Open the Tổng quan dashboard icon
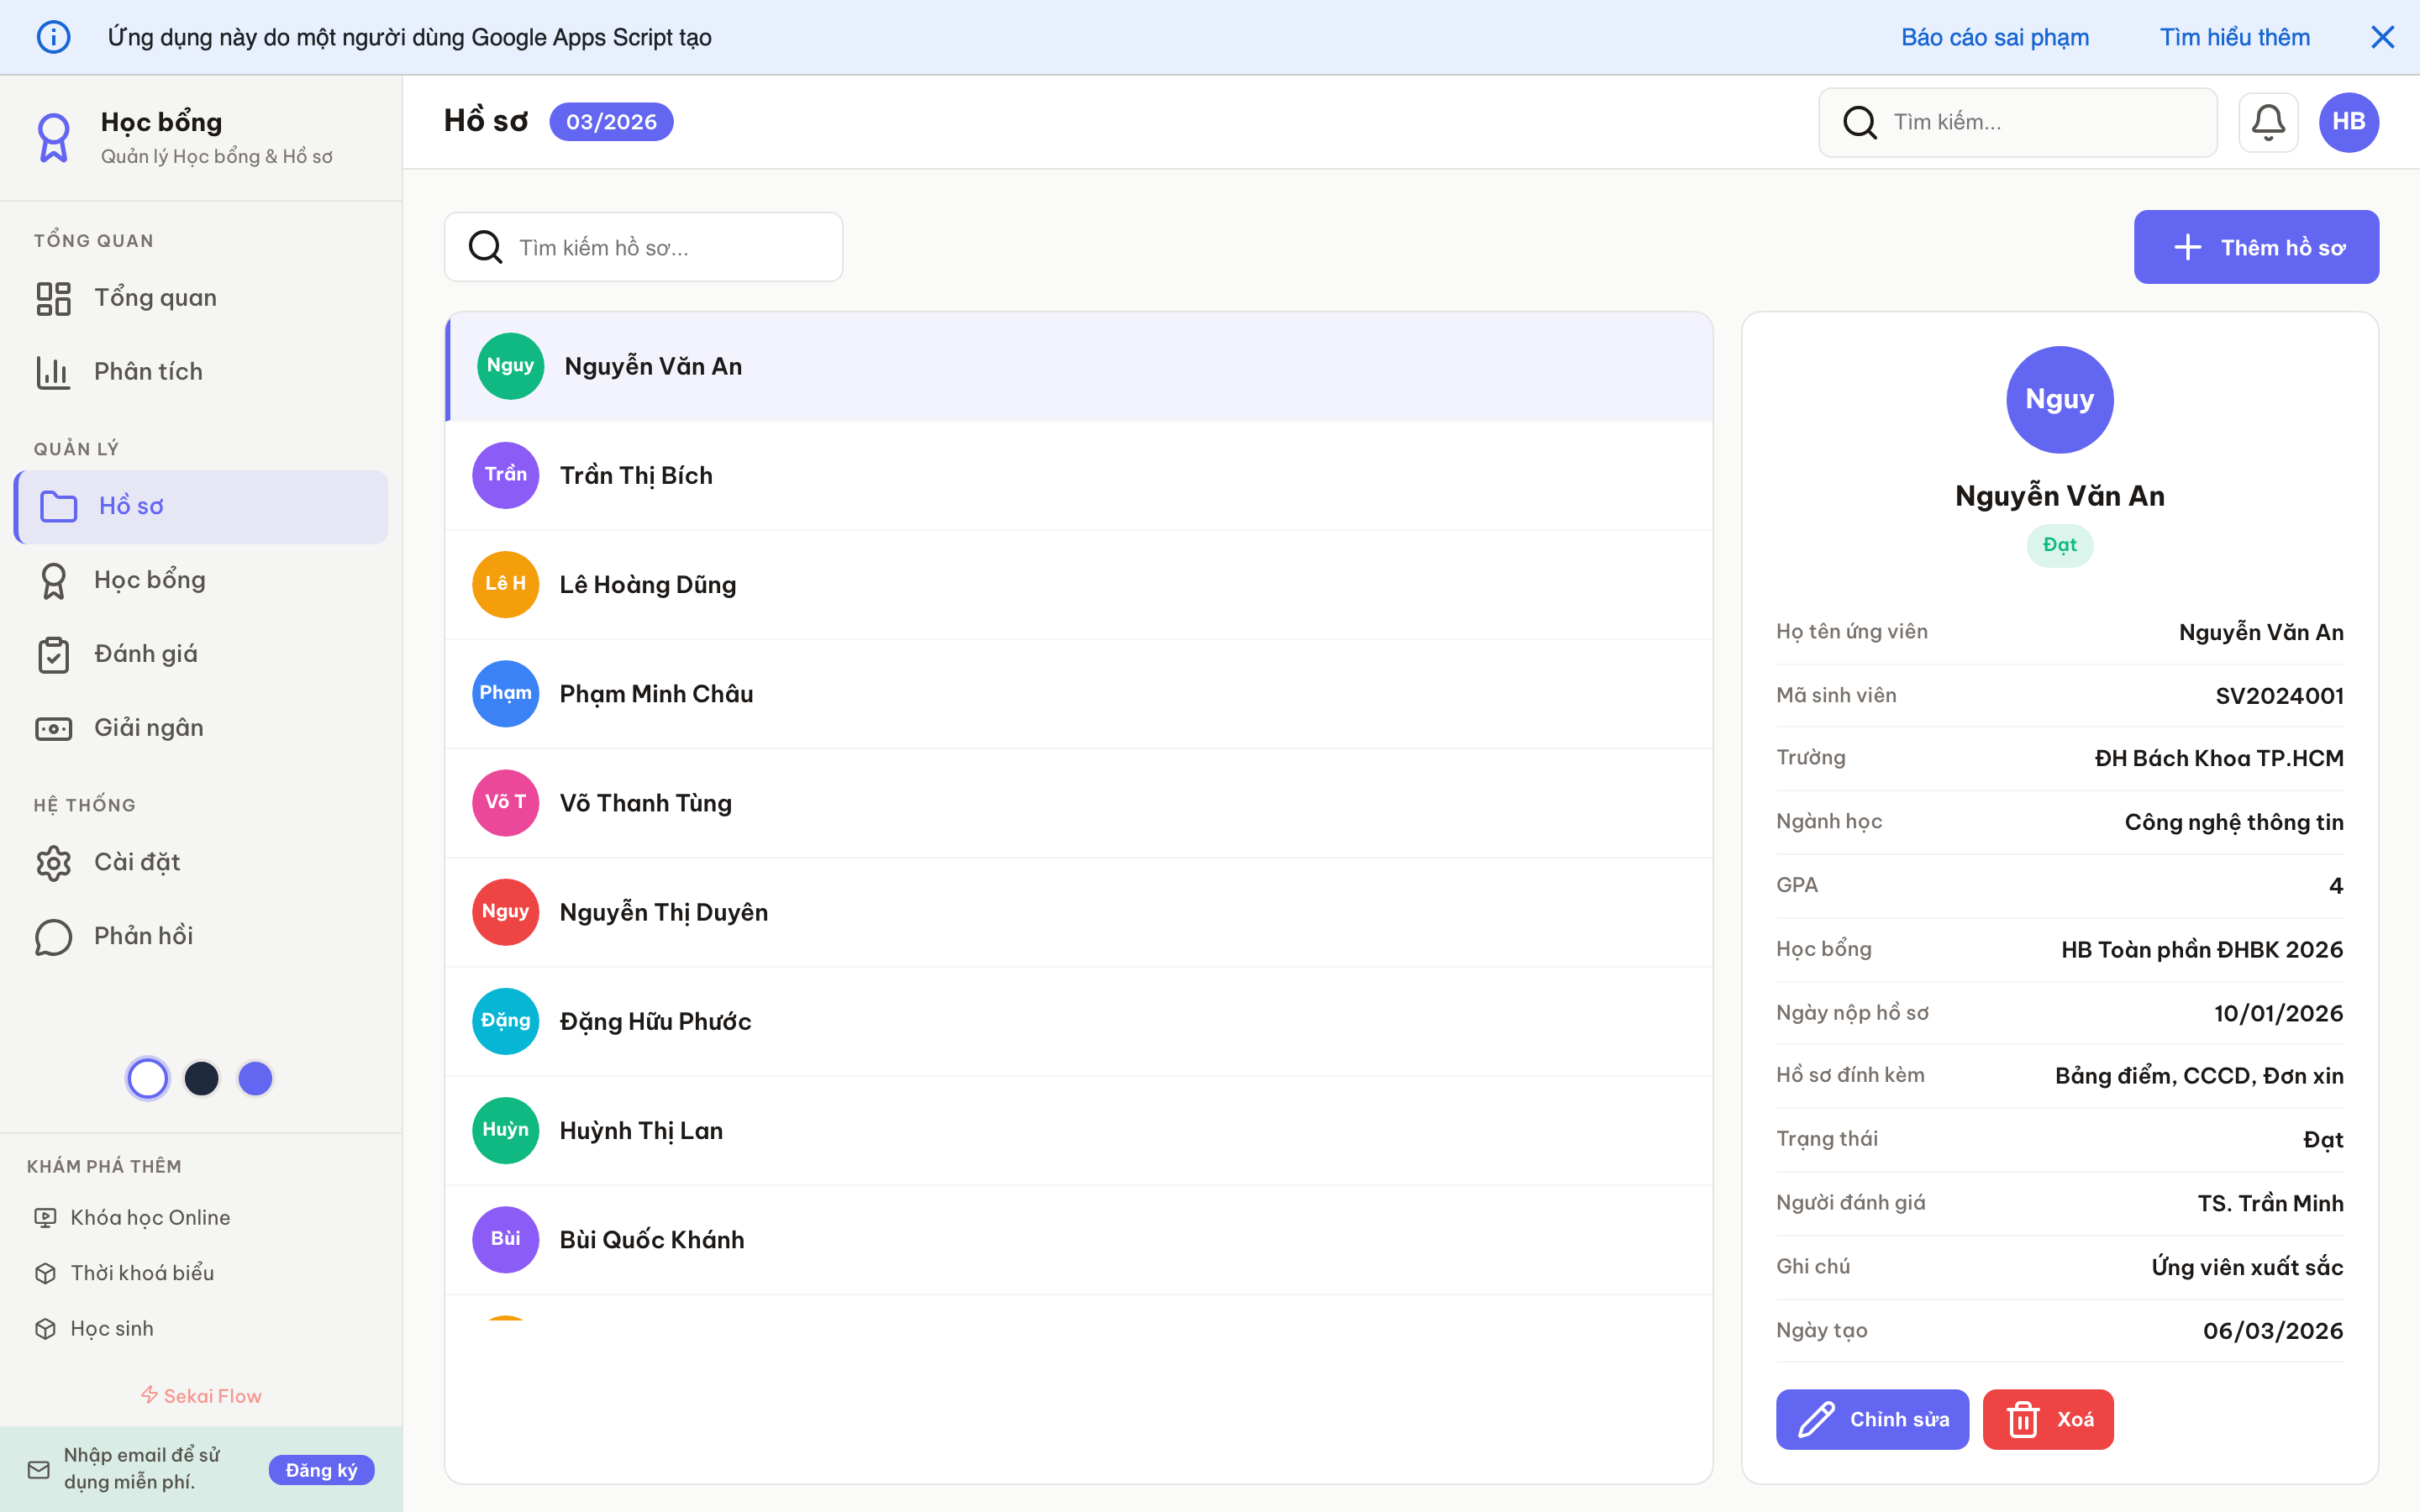This screenshot has width=2420, height=1512. tap(53, 297)
